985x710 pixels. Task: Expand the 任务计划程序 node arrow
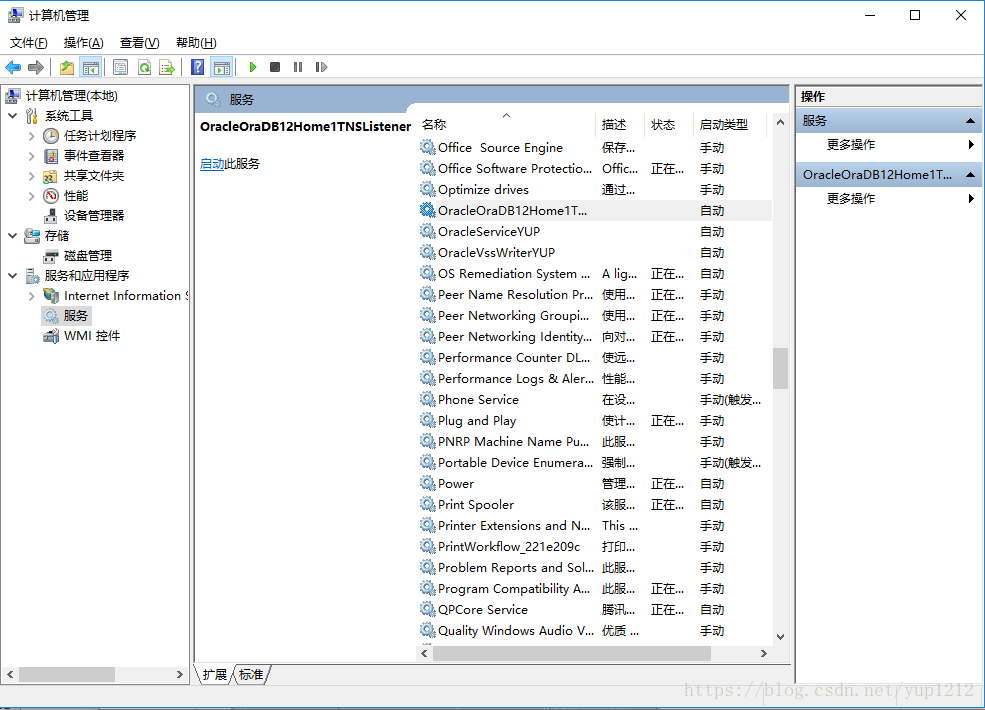tap(31, 136)
